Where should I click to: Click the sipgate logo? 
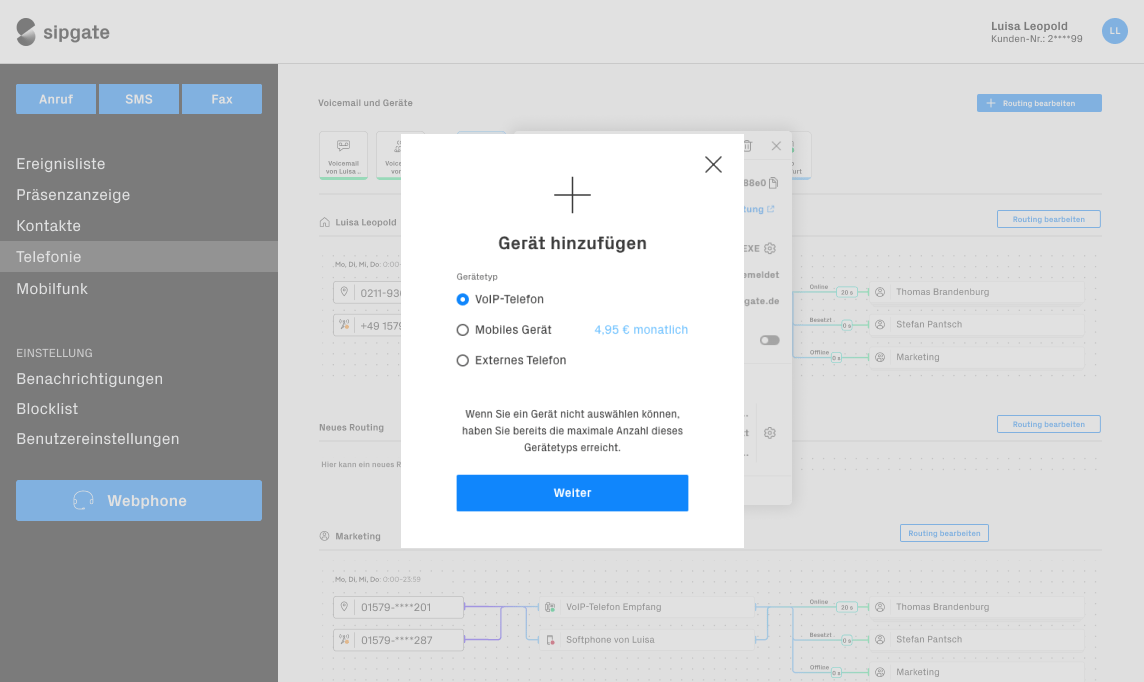point(63,32)
